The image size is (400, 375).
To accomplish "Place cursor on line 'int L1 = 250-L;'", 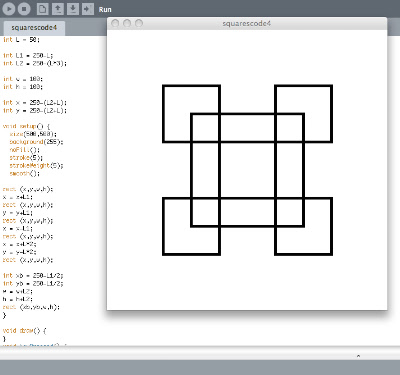I will [28, 55].
